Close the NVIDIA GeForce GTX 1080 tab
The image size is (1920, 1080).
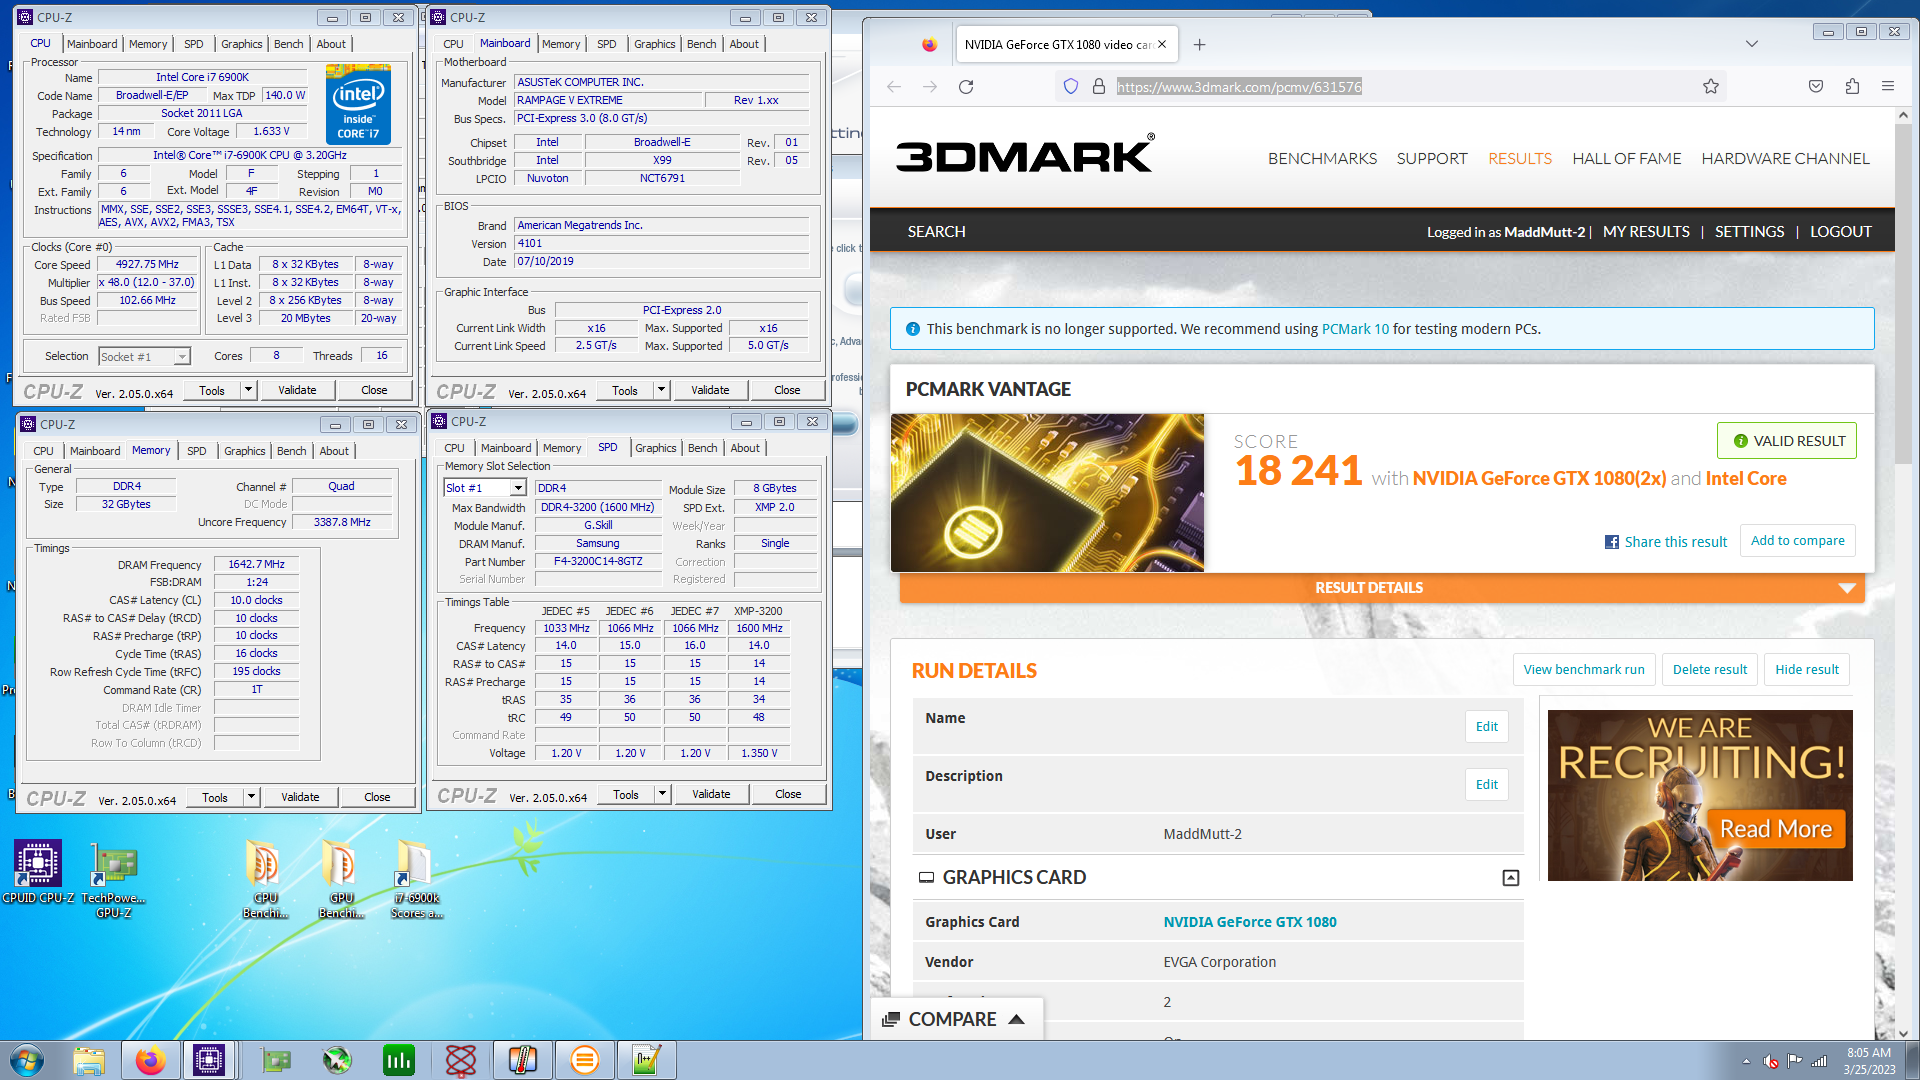1162,44
